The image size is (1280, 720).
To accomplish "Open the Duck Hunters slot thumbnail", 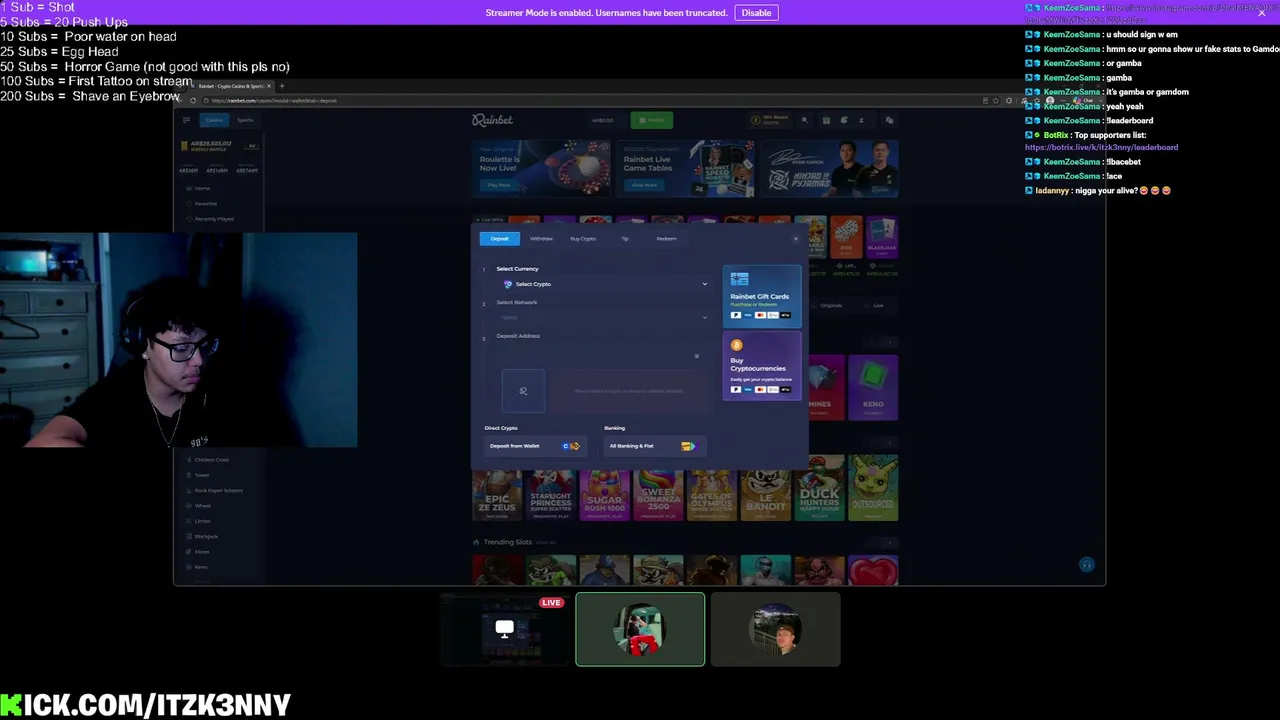I will point(819,488).
